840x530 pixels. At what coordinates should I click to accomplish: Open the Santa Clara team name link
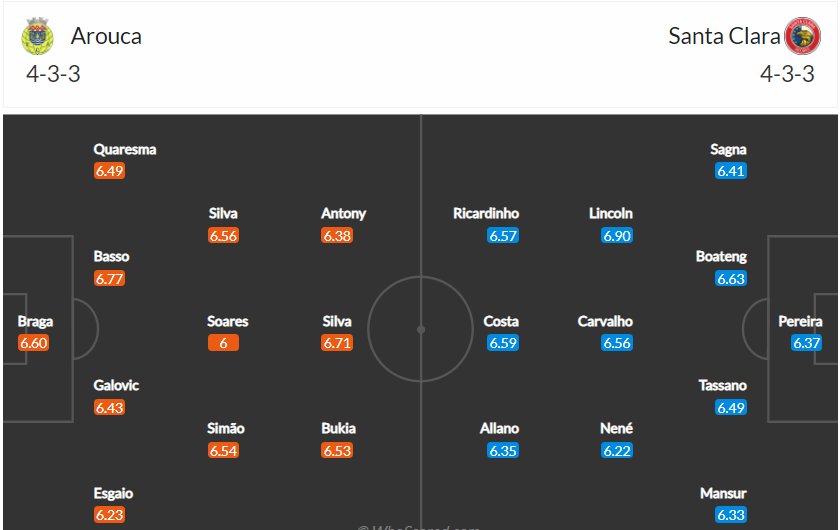(x=724, y=36)
